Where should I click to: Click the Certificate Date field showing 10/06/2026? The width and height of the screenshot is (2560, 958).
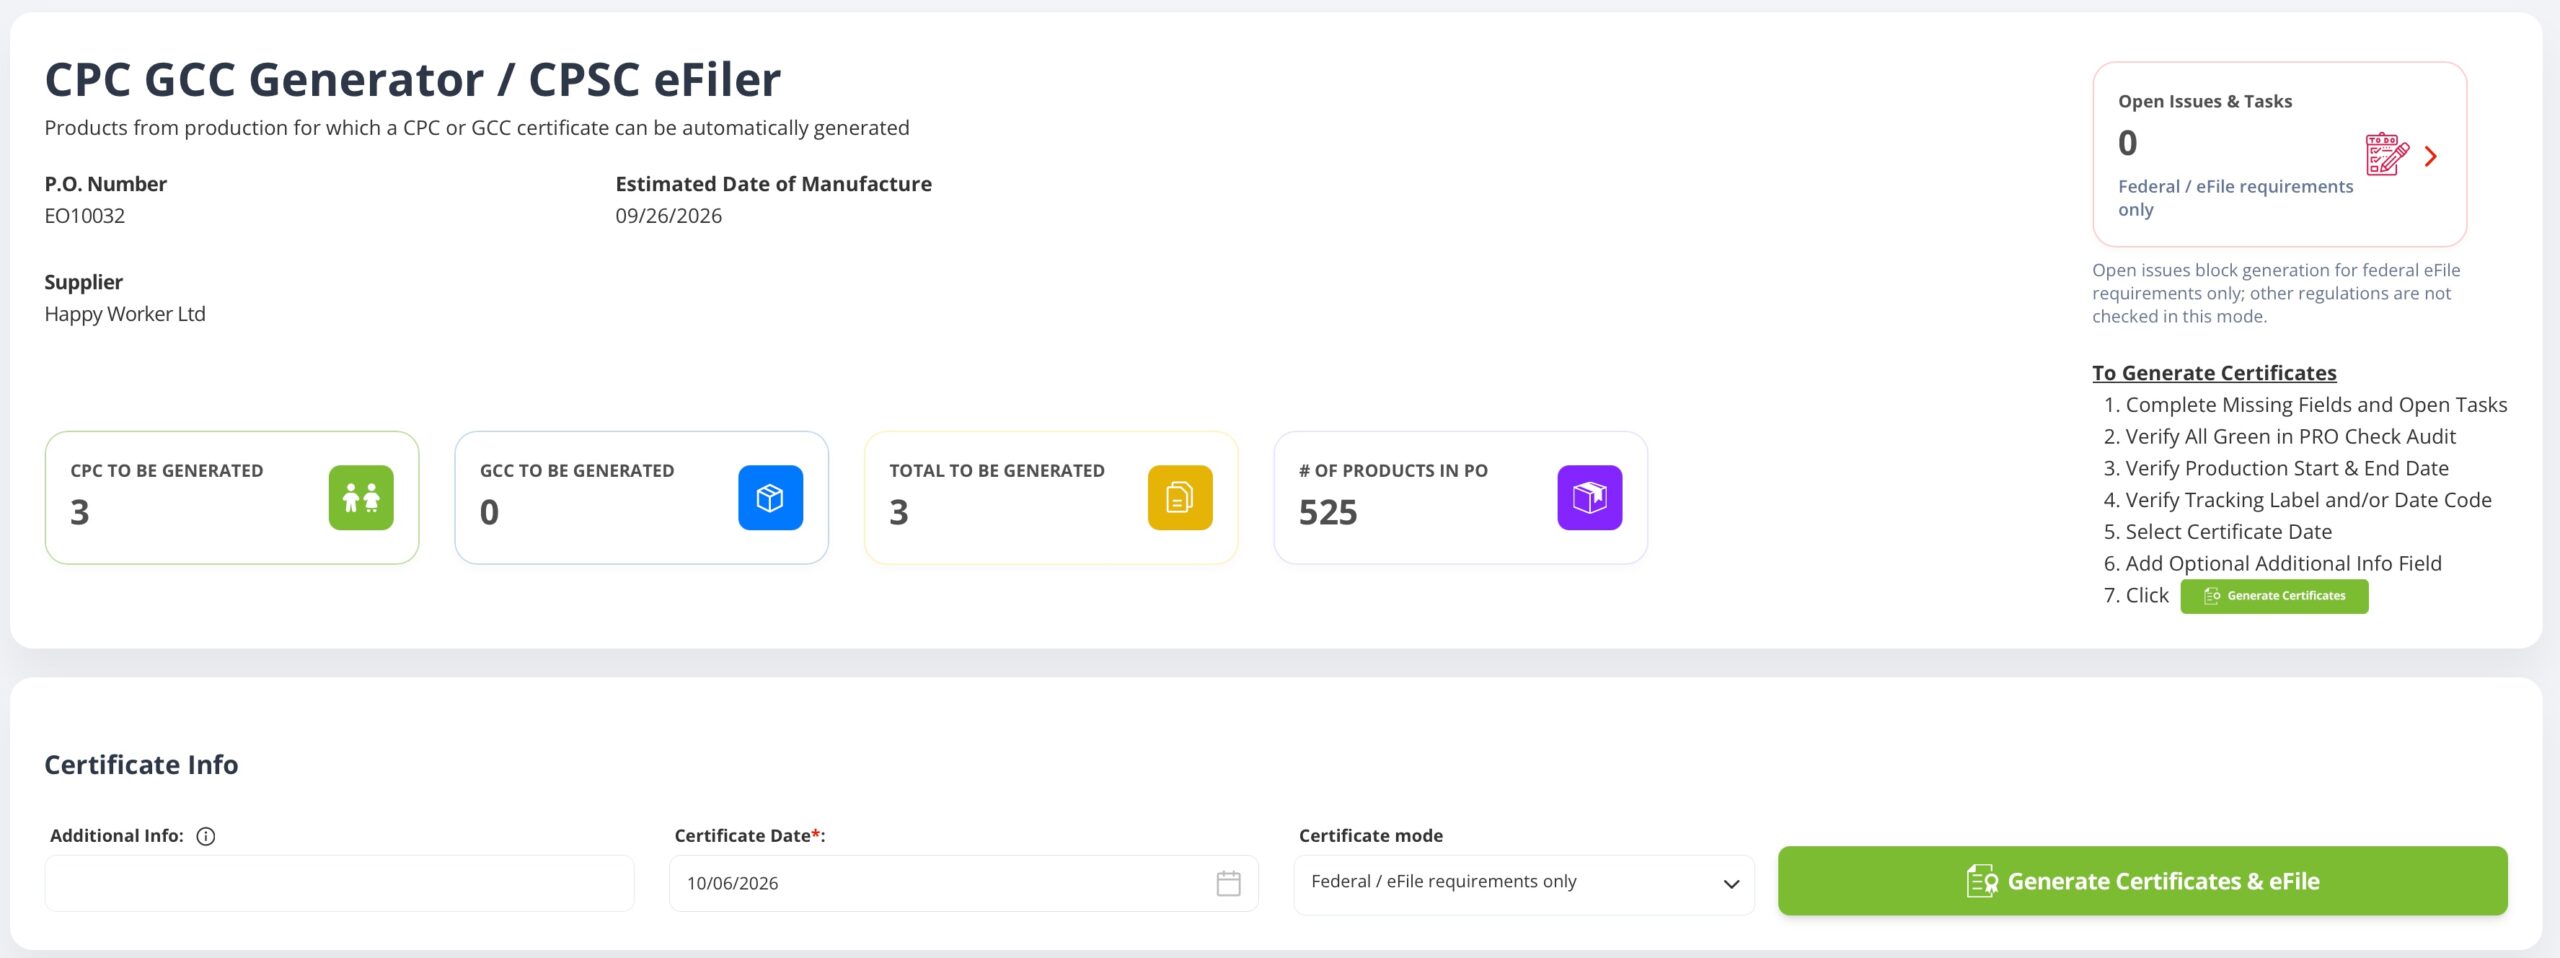964,883
